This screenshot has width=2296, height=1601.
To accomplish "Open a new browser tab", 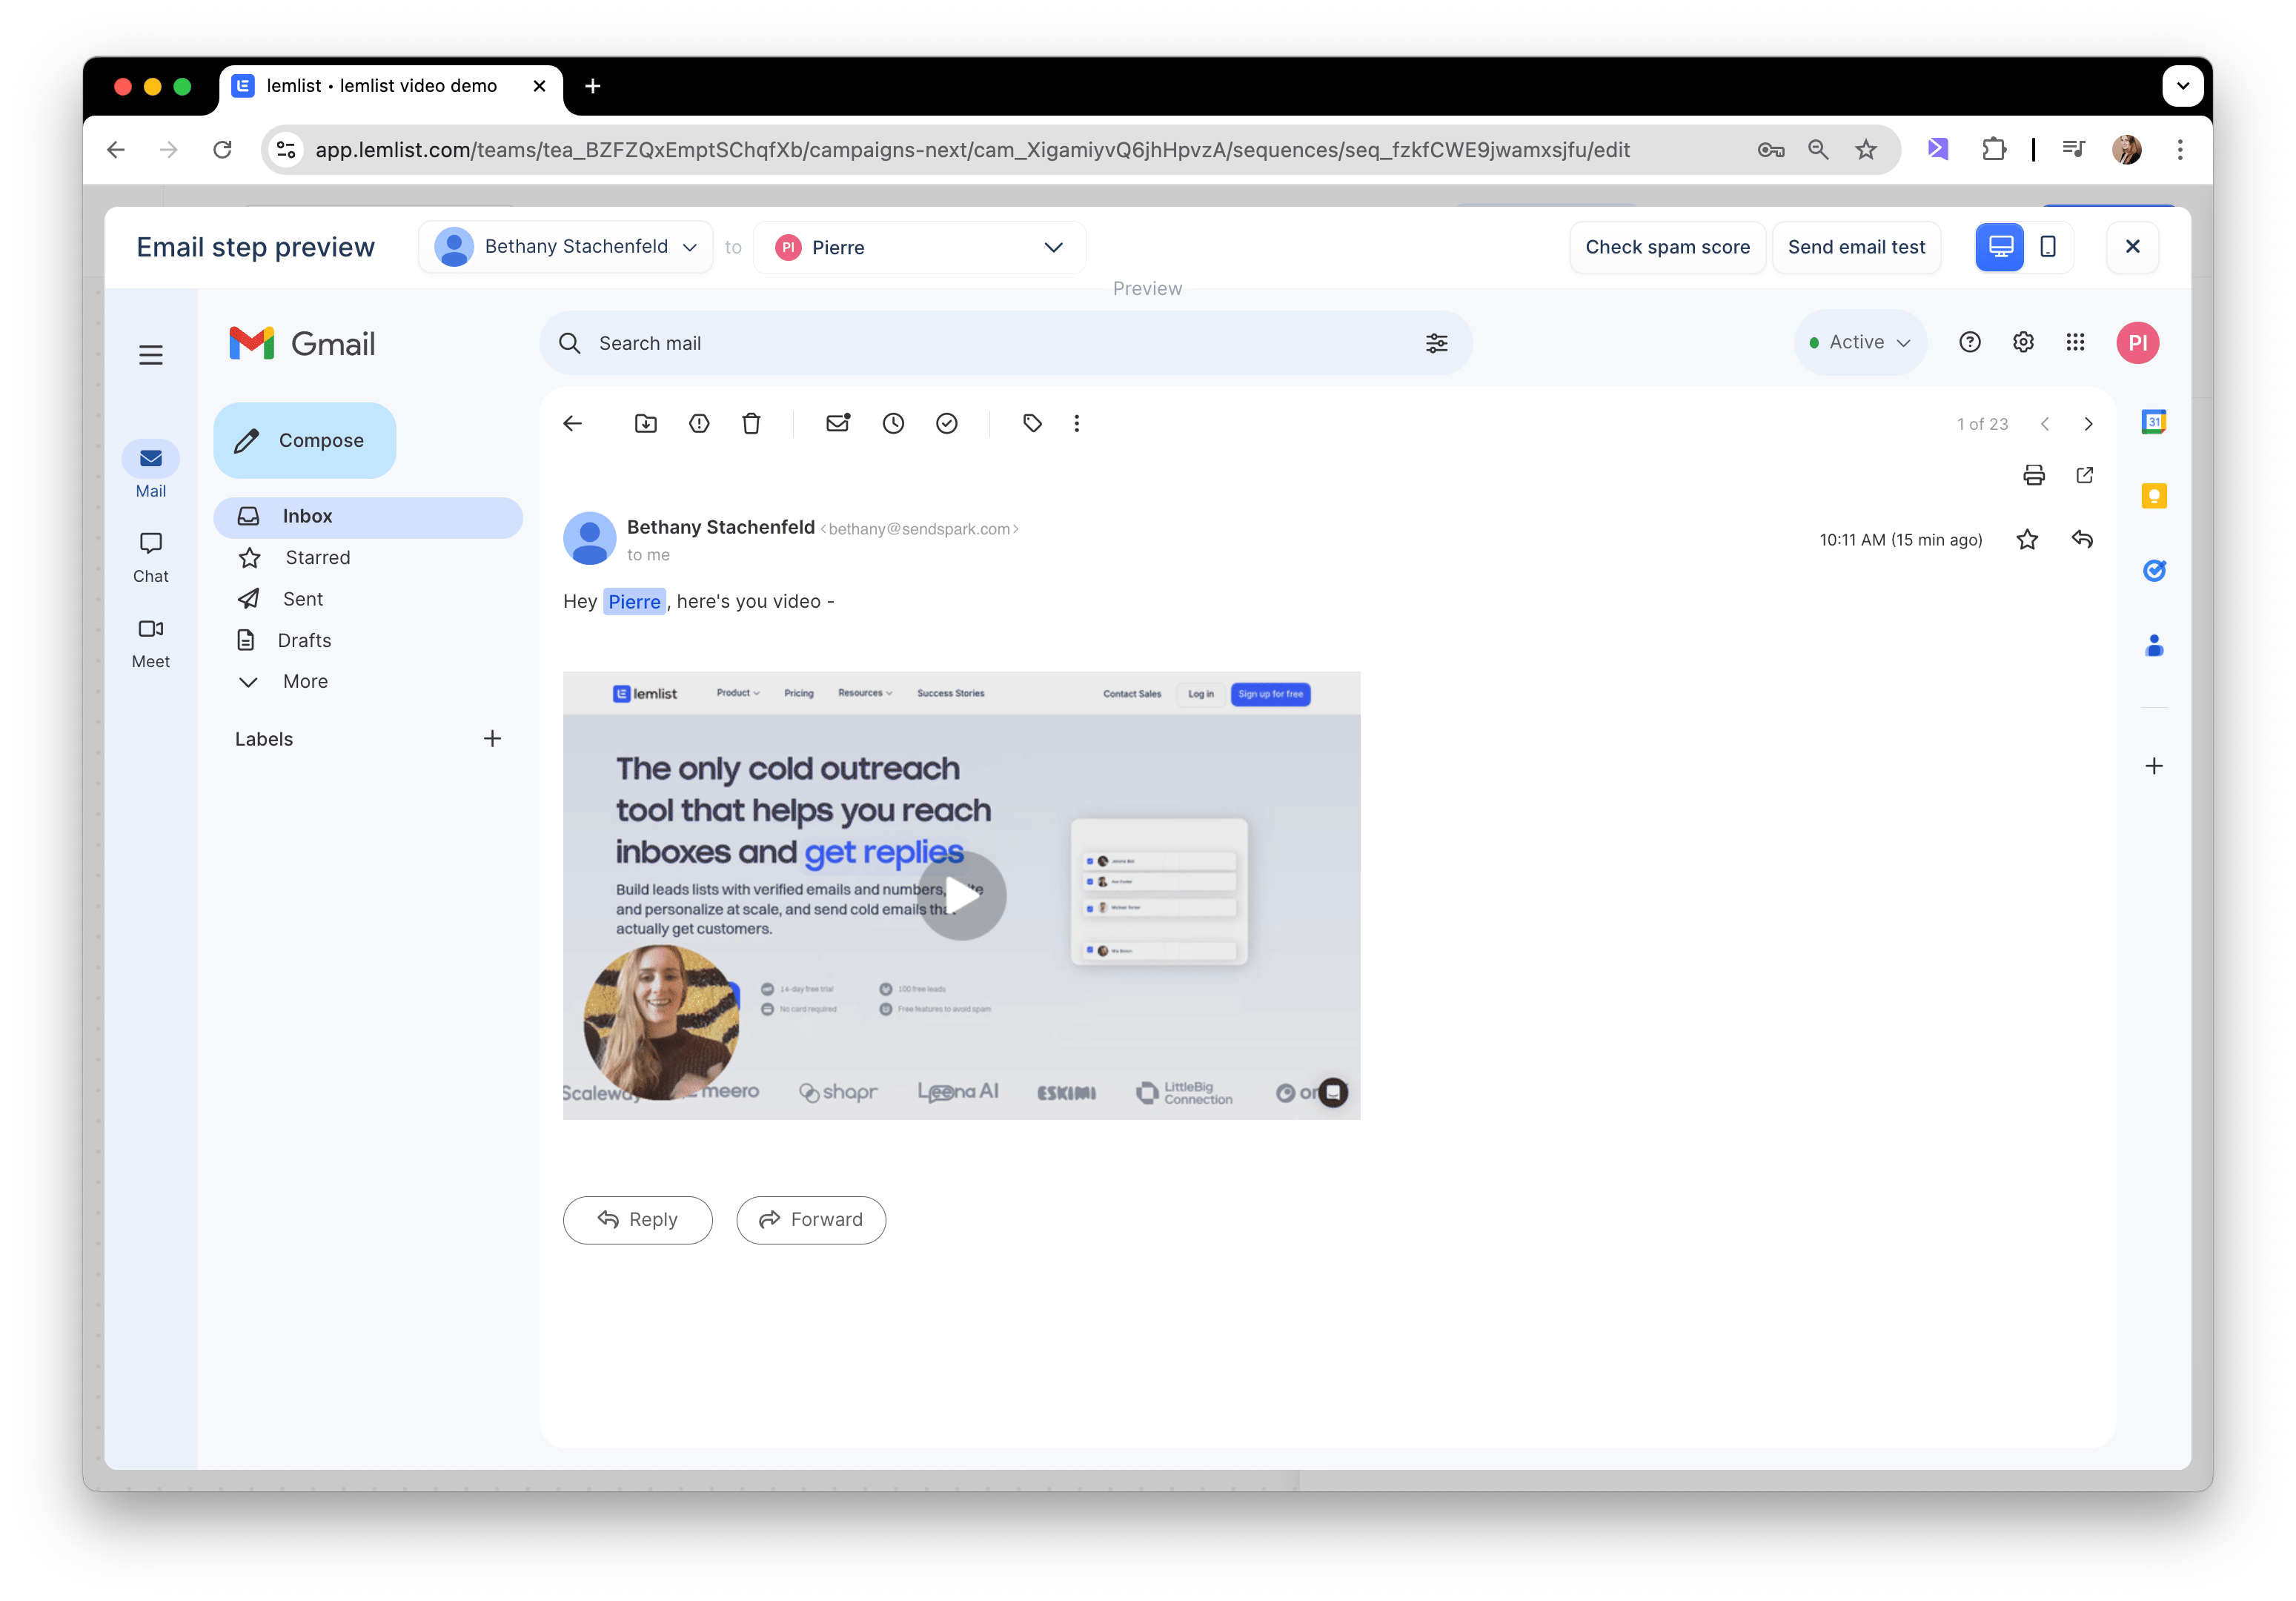I will pos(592,86).
